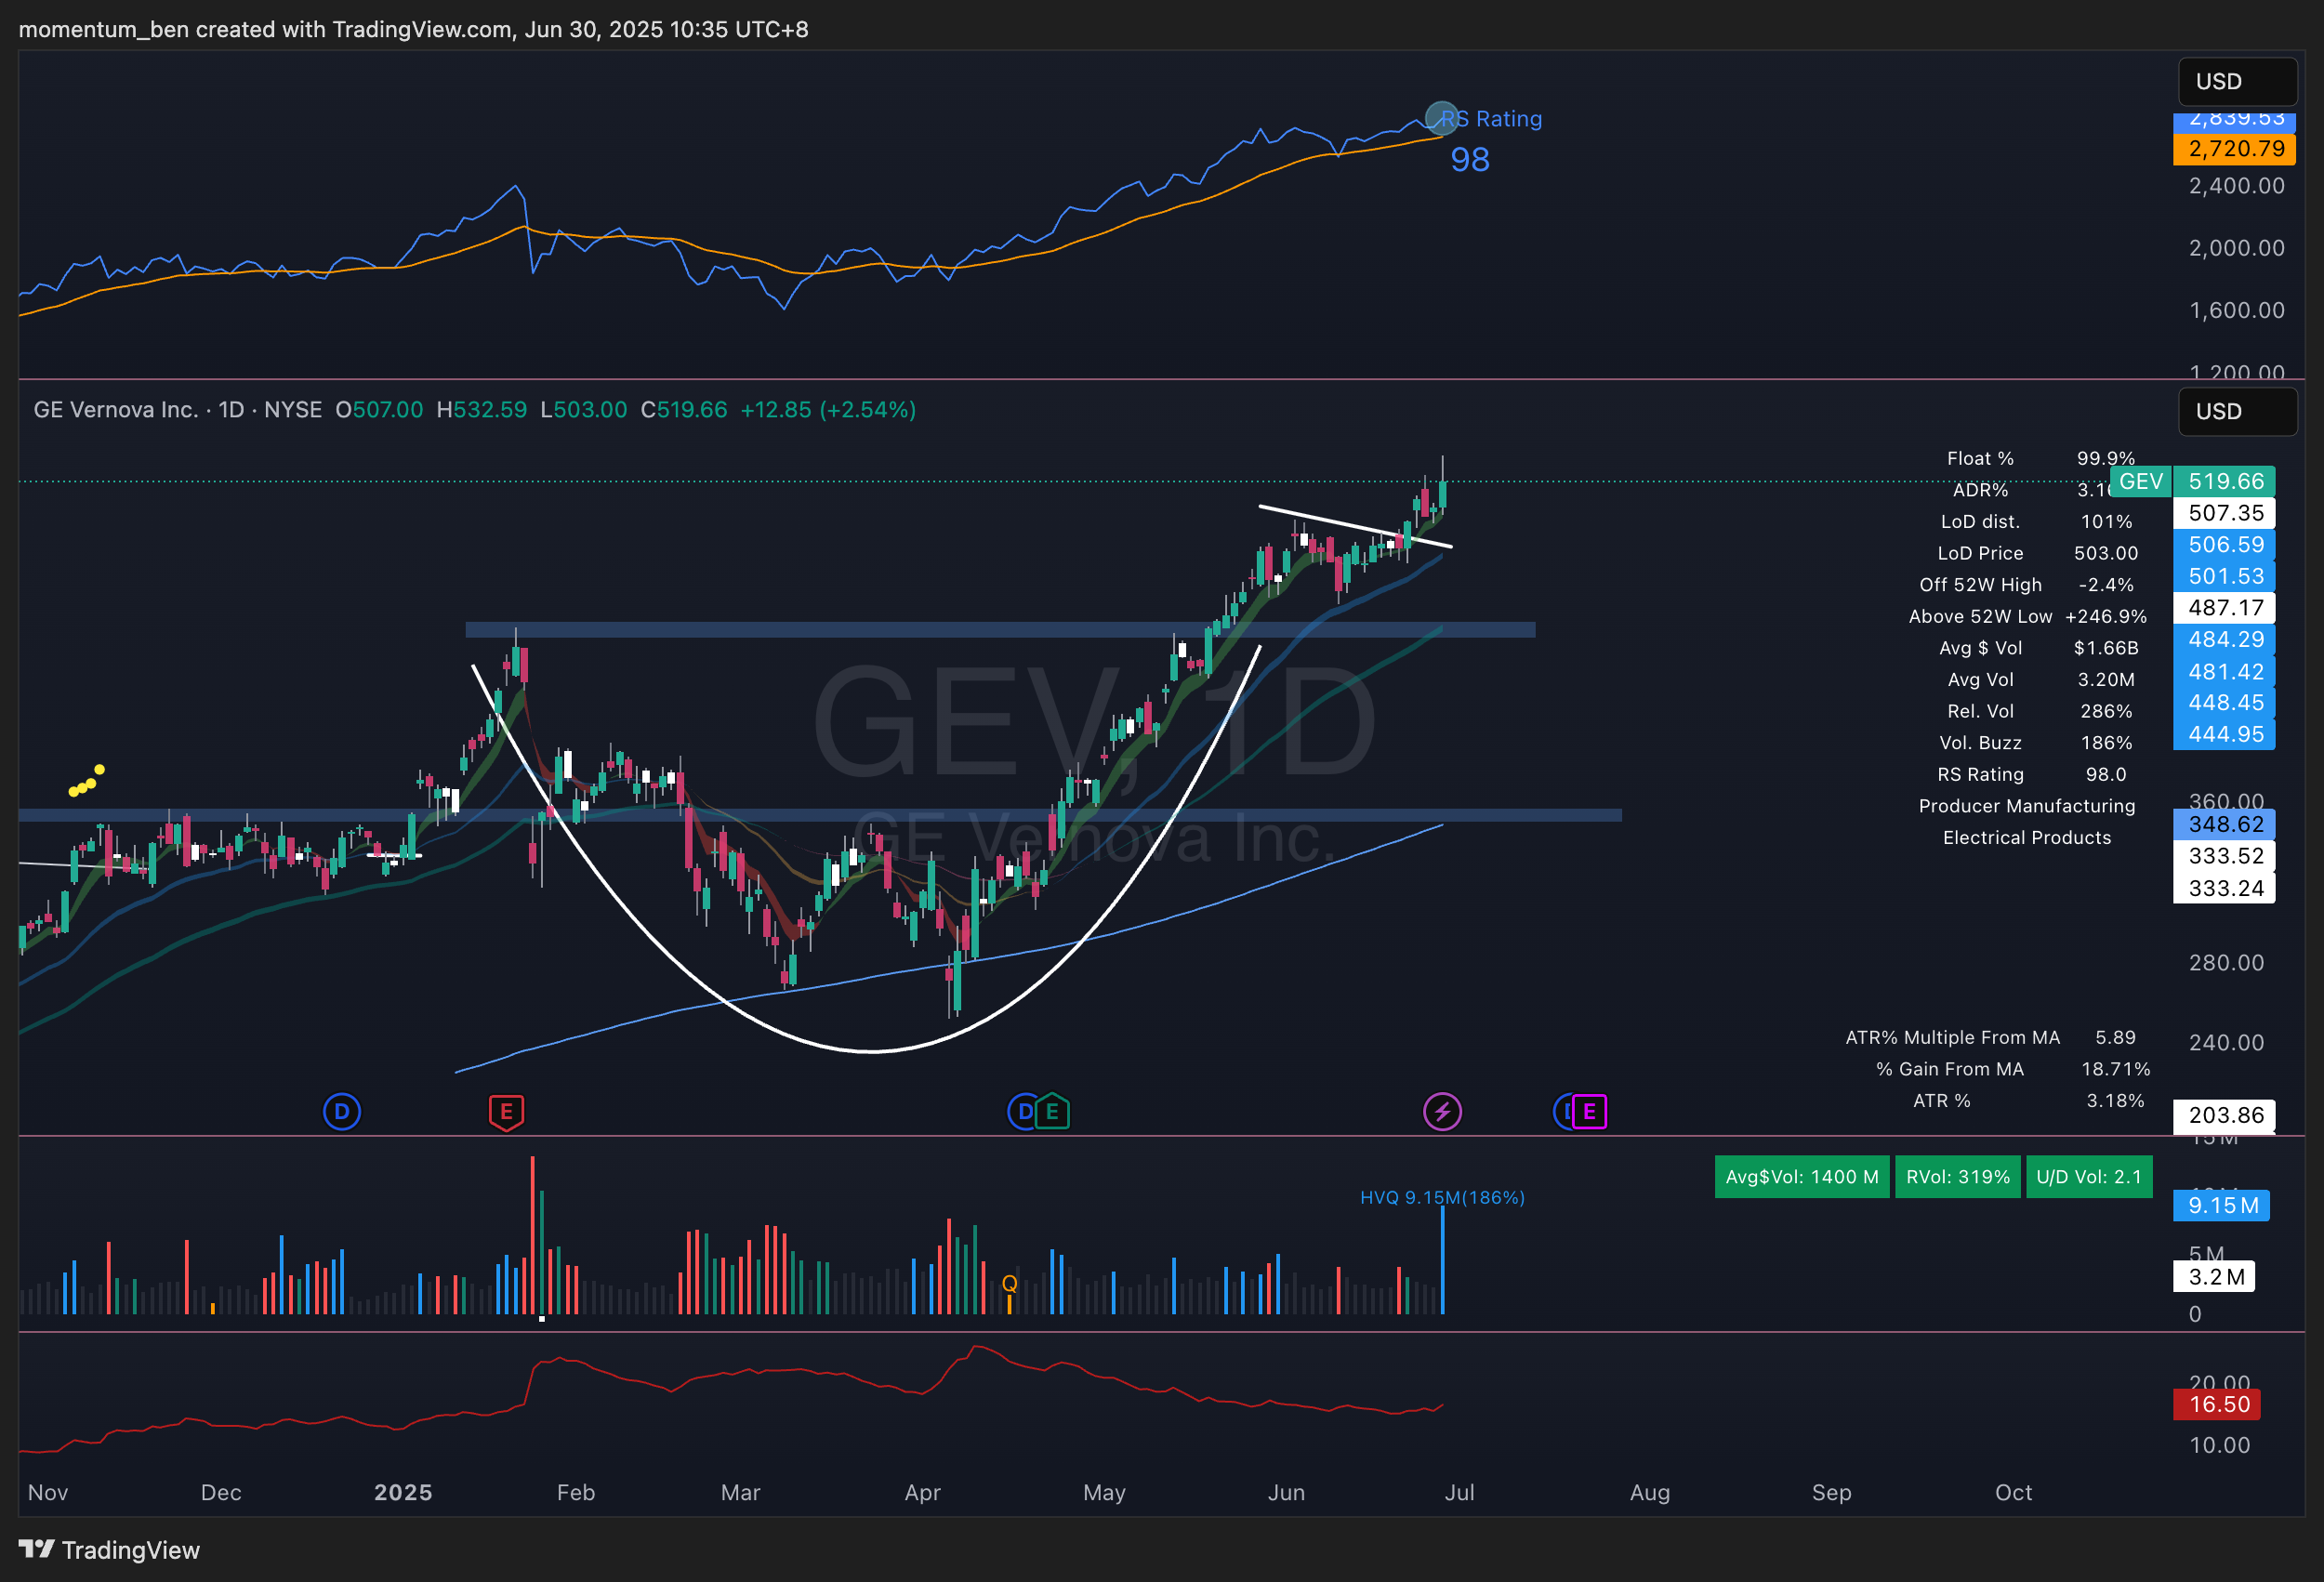This screenshot has width=2324, height=1582.
Task: Click the purple lightning bolt event icon
Action: coord(1441,1111)
